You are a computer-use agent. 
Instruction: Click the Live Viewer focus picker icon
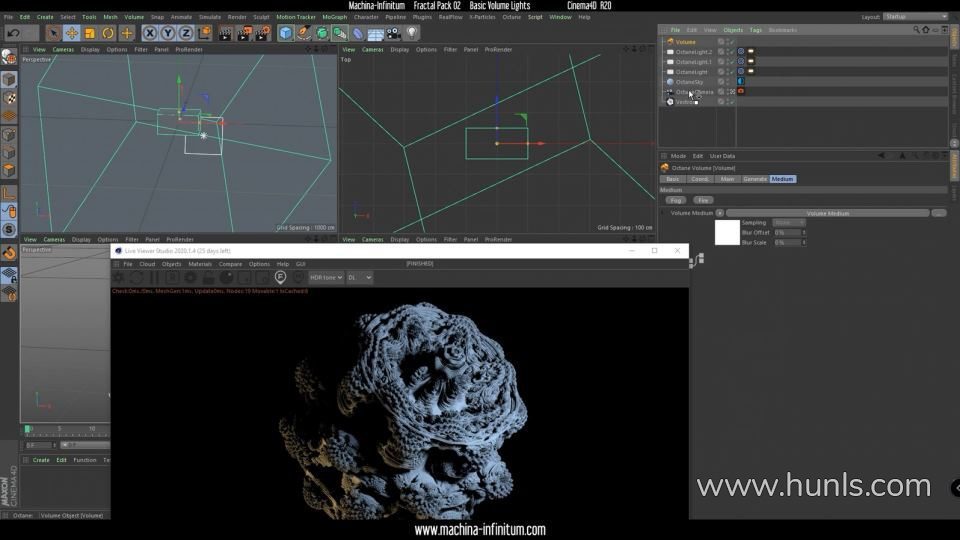281,277
